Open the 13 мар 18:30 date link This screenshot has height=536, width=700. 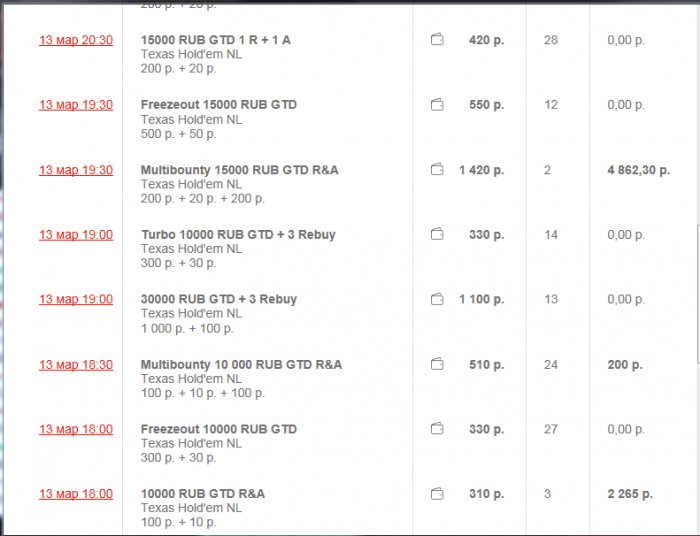click(76, 365)
